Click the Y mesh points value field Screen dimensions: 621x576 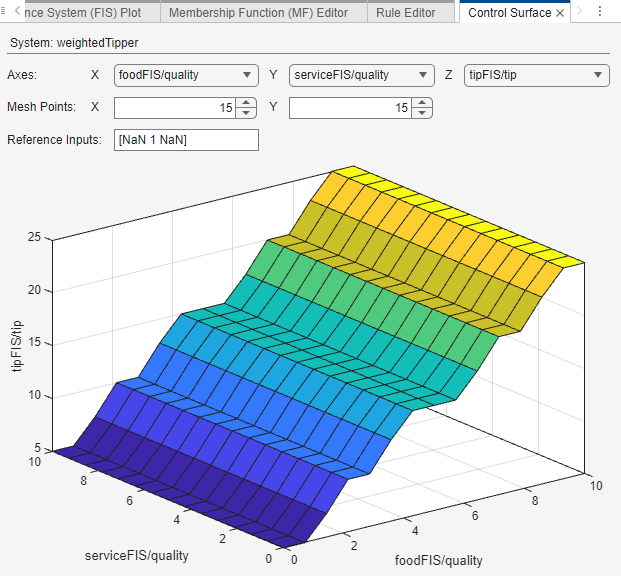tap(351, 108)
